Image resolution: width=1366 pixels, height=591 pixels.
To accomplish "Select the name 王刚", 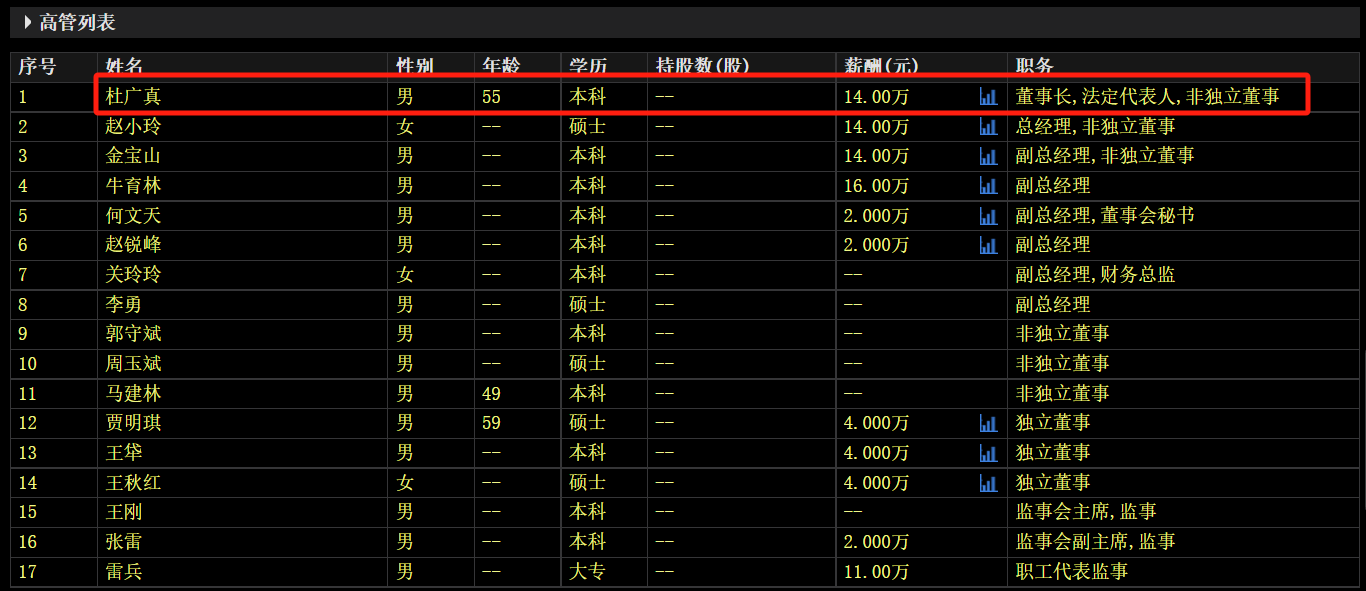I will tap(124, 512).
